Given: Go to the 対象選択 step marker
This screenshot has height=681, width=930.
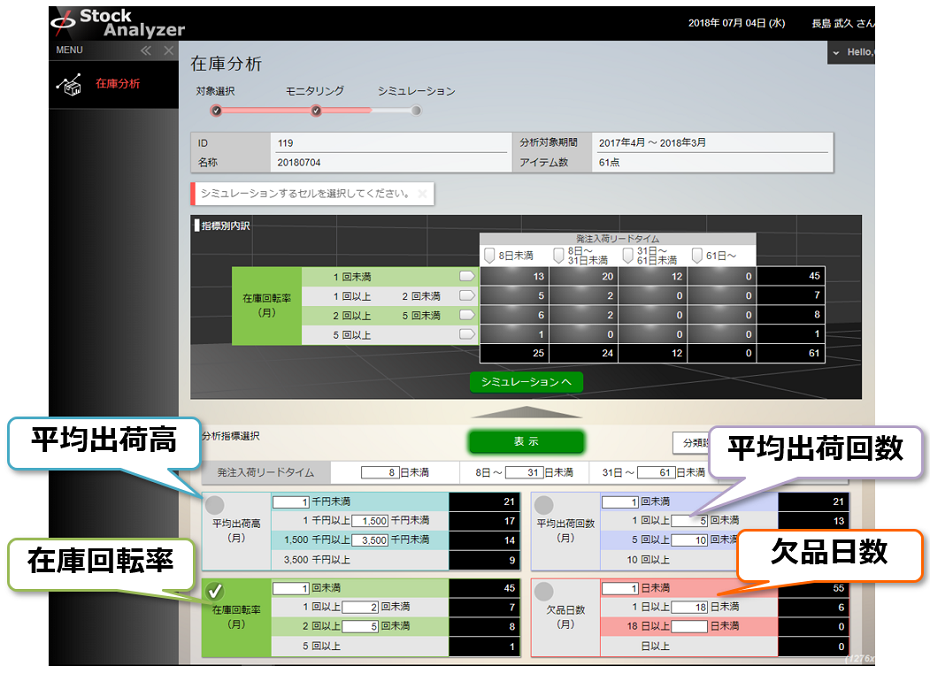Looking at the screenshot, I should click(x=216, y=111).
